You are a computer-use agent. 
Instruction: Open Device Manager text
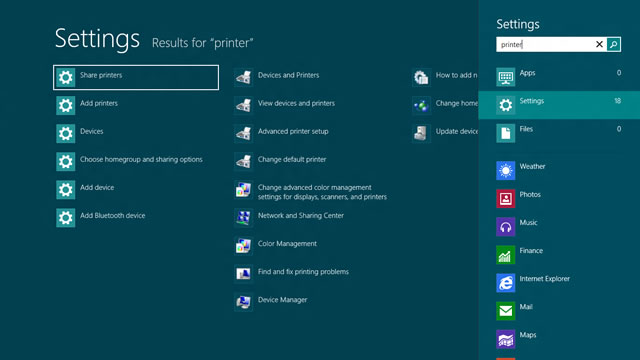(282, 300)
